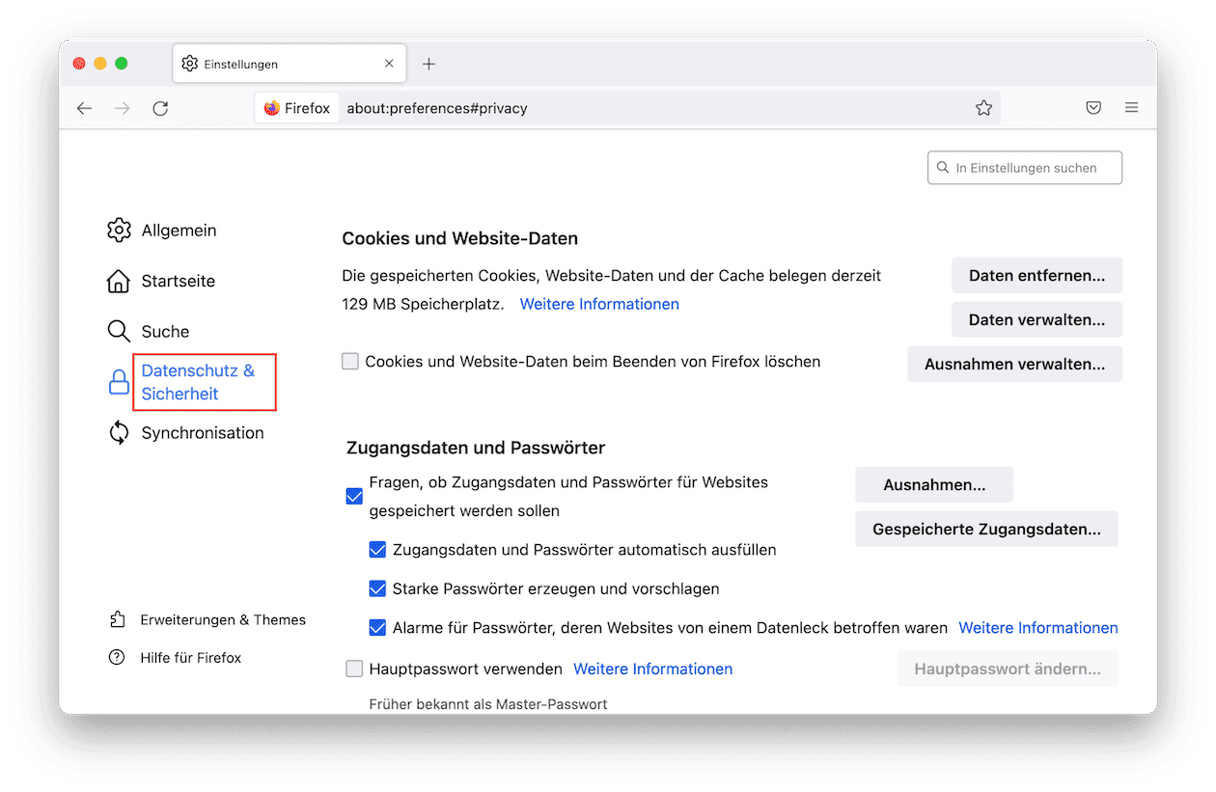This screenshot has width=1216, height=792.
Task: Click the Startseite house icon
Action: tap(119, 281)
